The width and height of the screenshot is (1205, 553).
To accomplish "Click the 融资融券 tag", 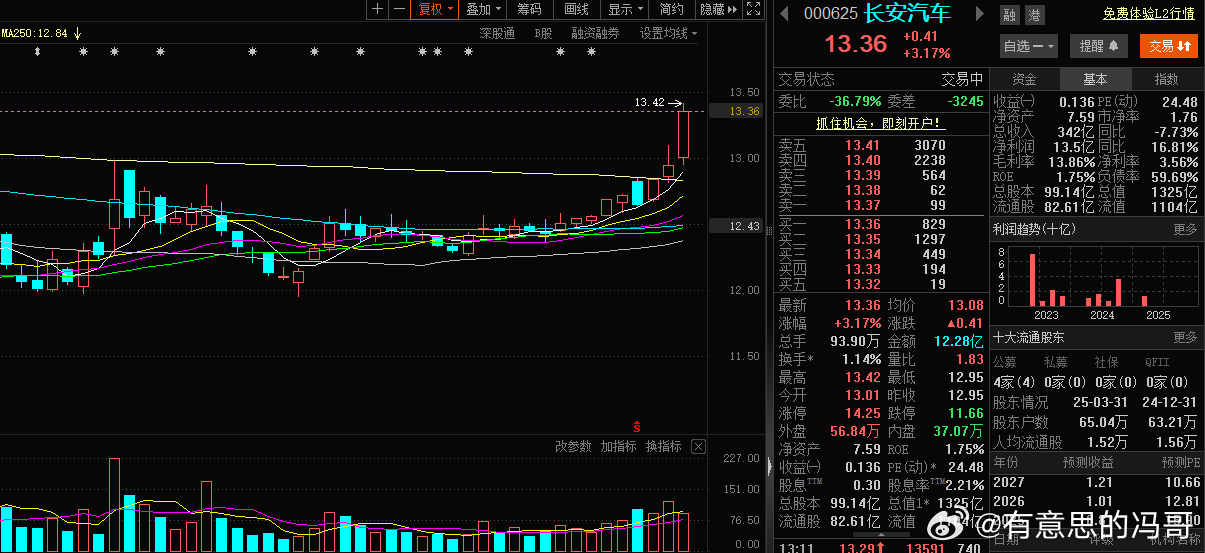I will [x=595, y=33].
